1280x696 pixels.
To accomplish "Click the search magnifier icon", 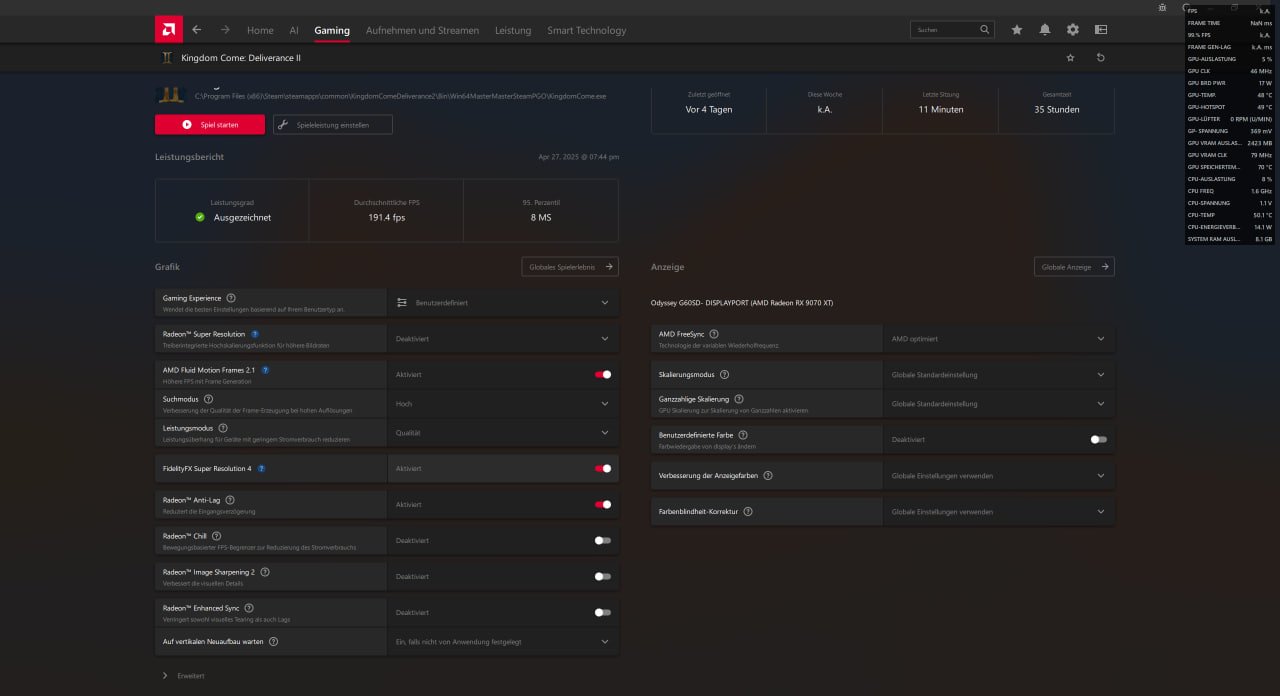I will point(985,30).
